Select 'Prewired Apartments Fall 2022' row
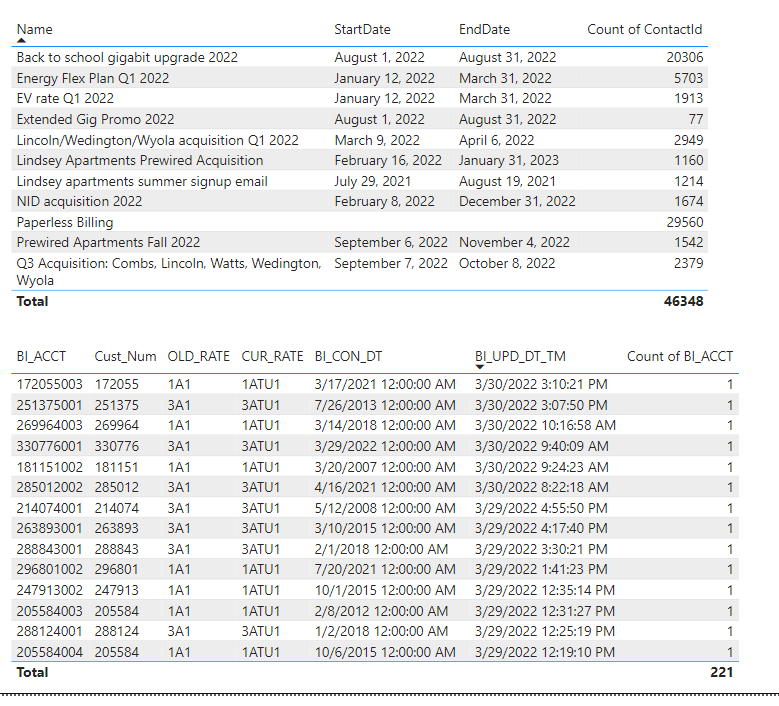The image size is (779, 706). coord(360,242)
